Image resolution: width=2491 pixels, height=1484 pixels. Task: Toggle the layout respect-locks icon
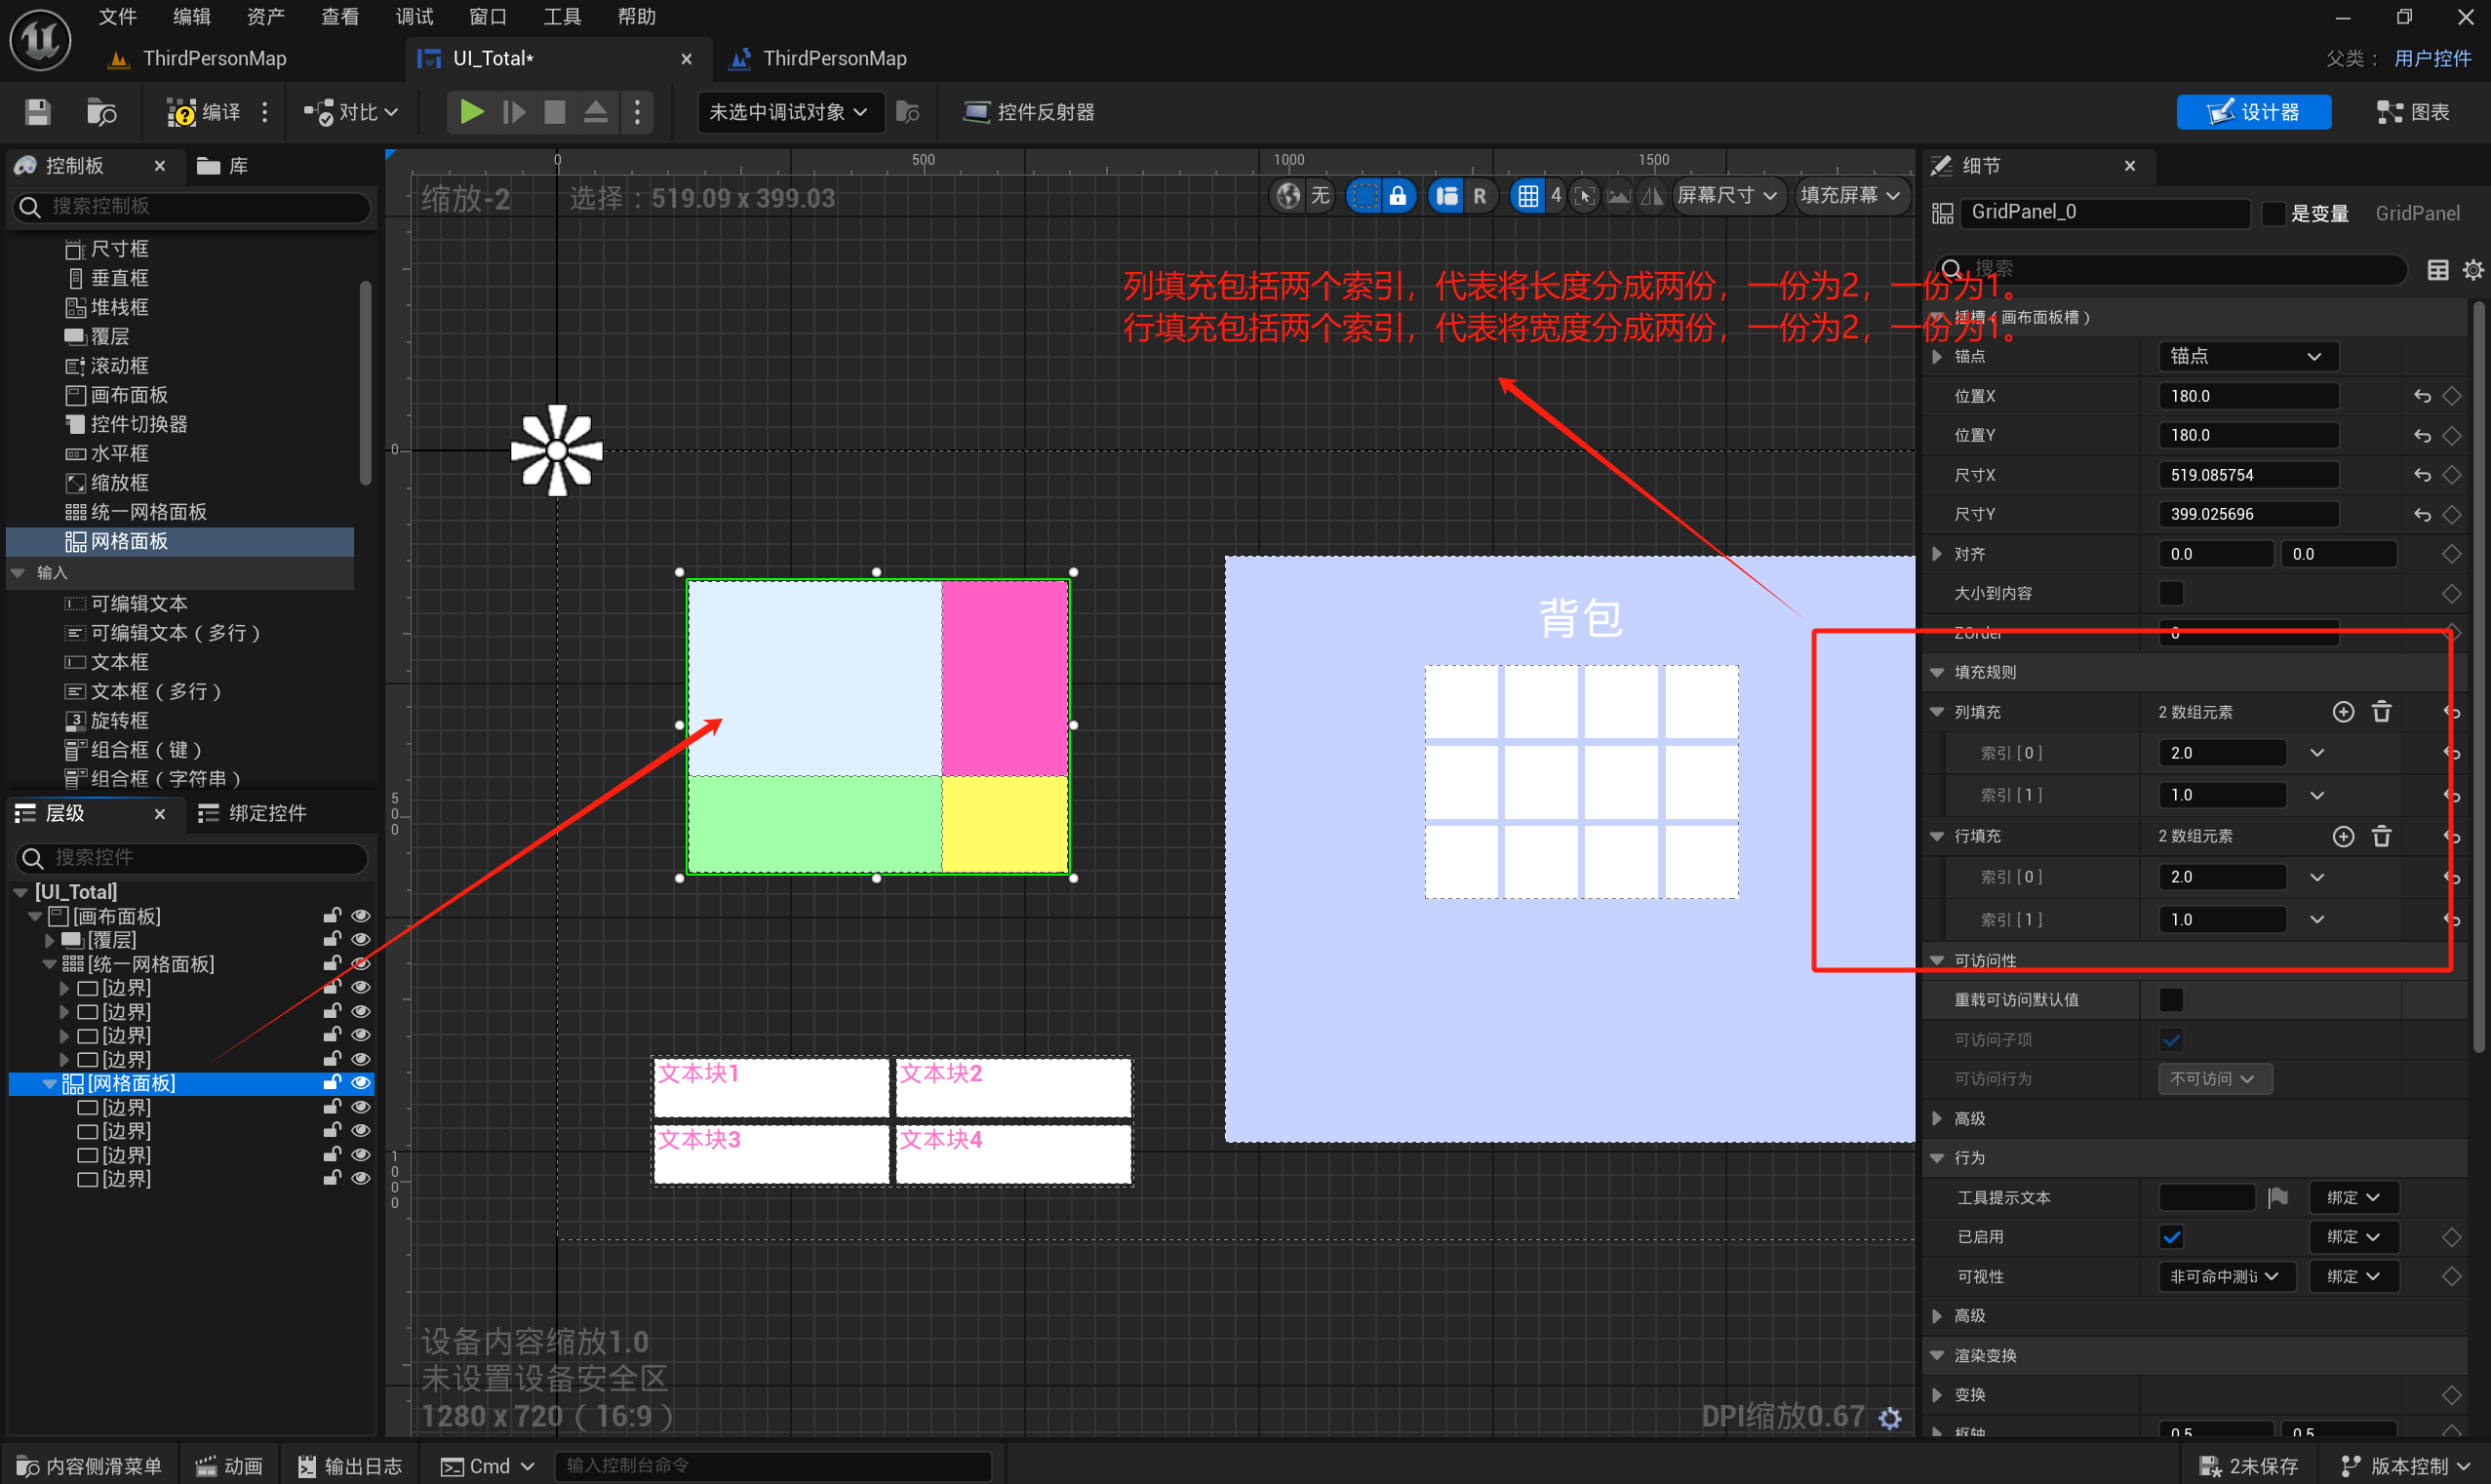click(1447, 195)
